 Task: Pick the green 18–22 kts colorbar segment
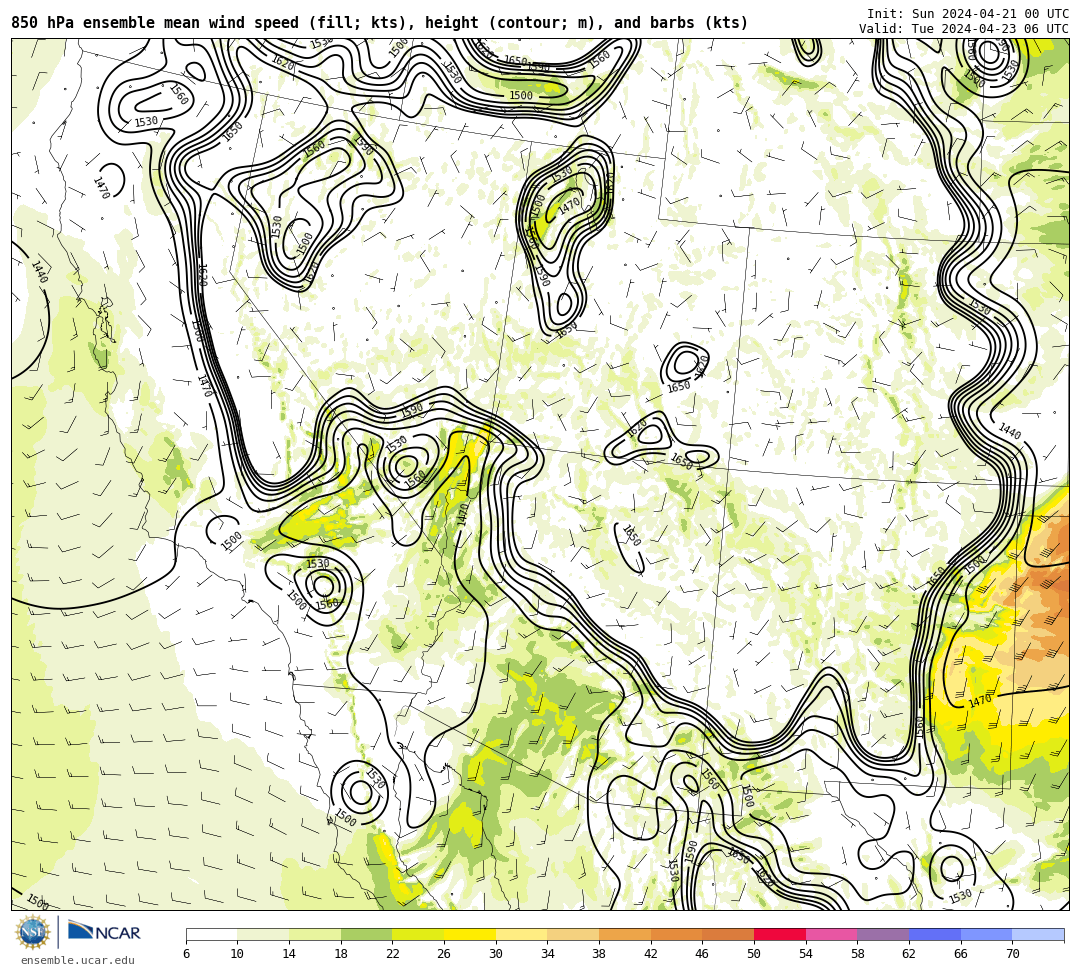[366, 934]
